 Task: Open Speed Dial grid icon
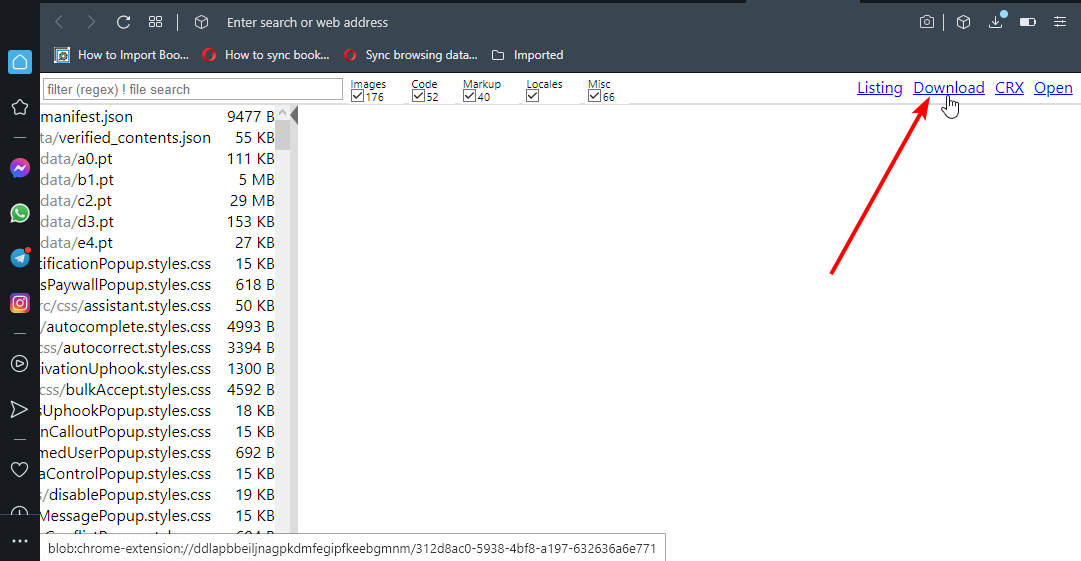(155, 22)
